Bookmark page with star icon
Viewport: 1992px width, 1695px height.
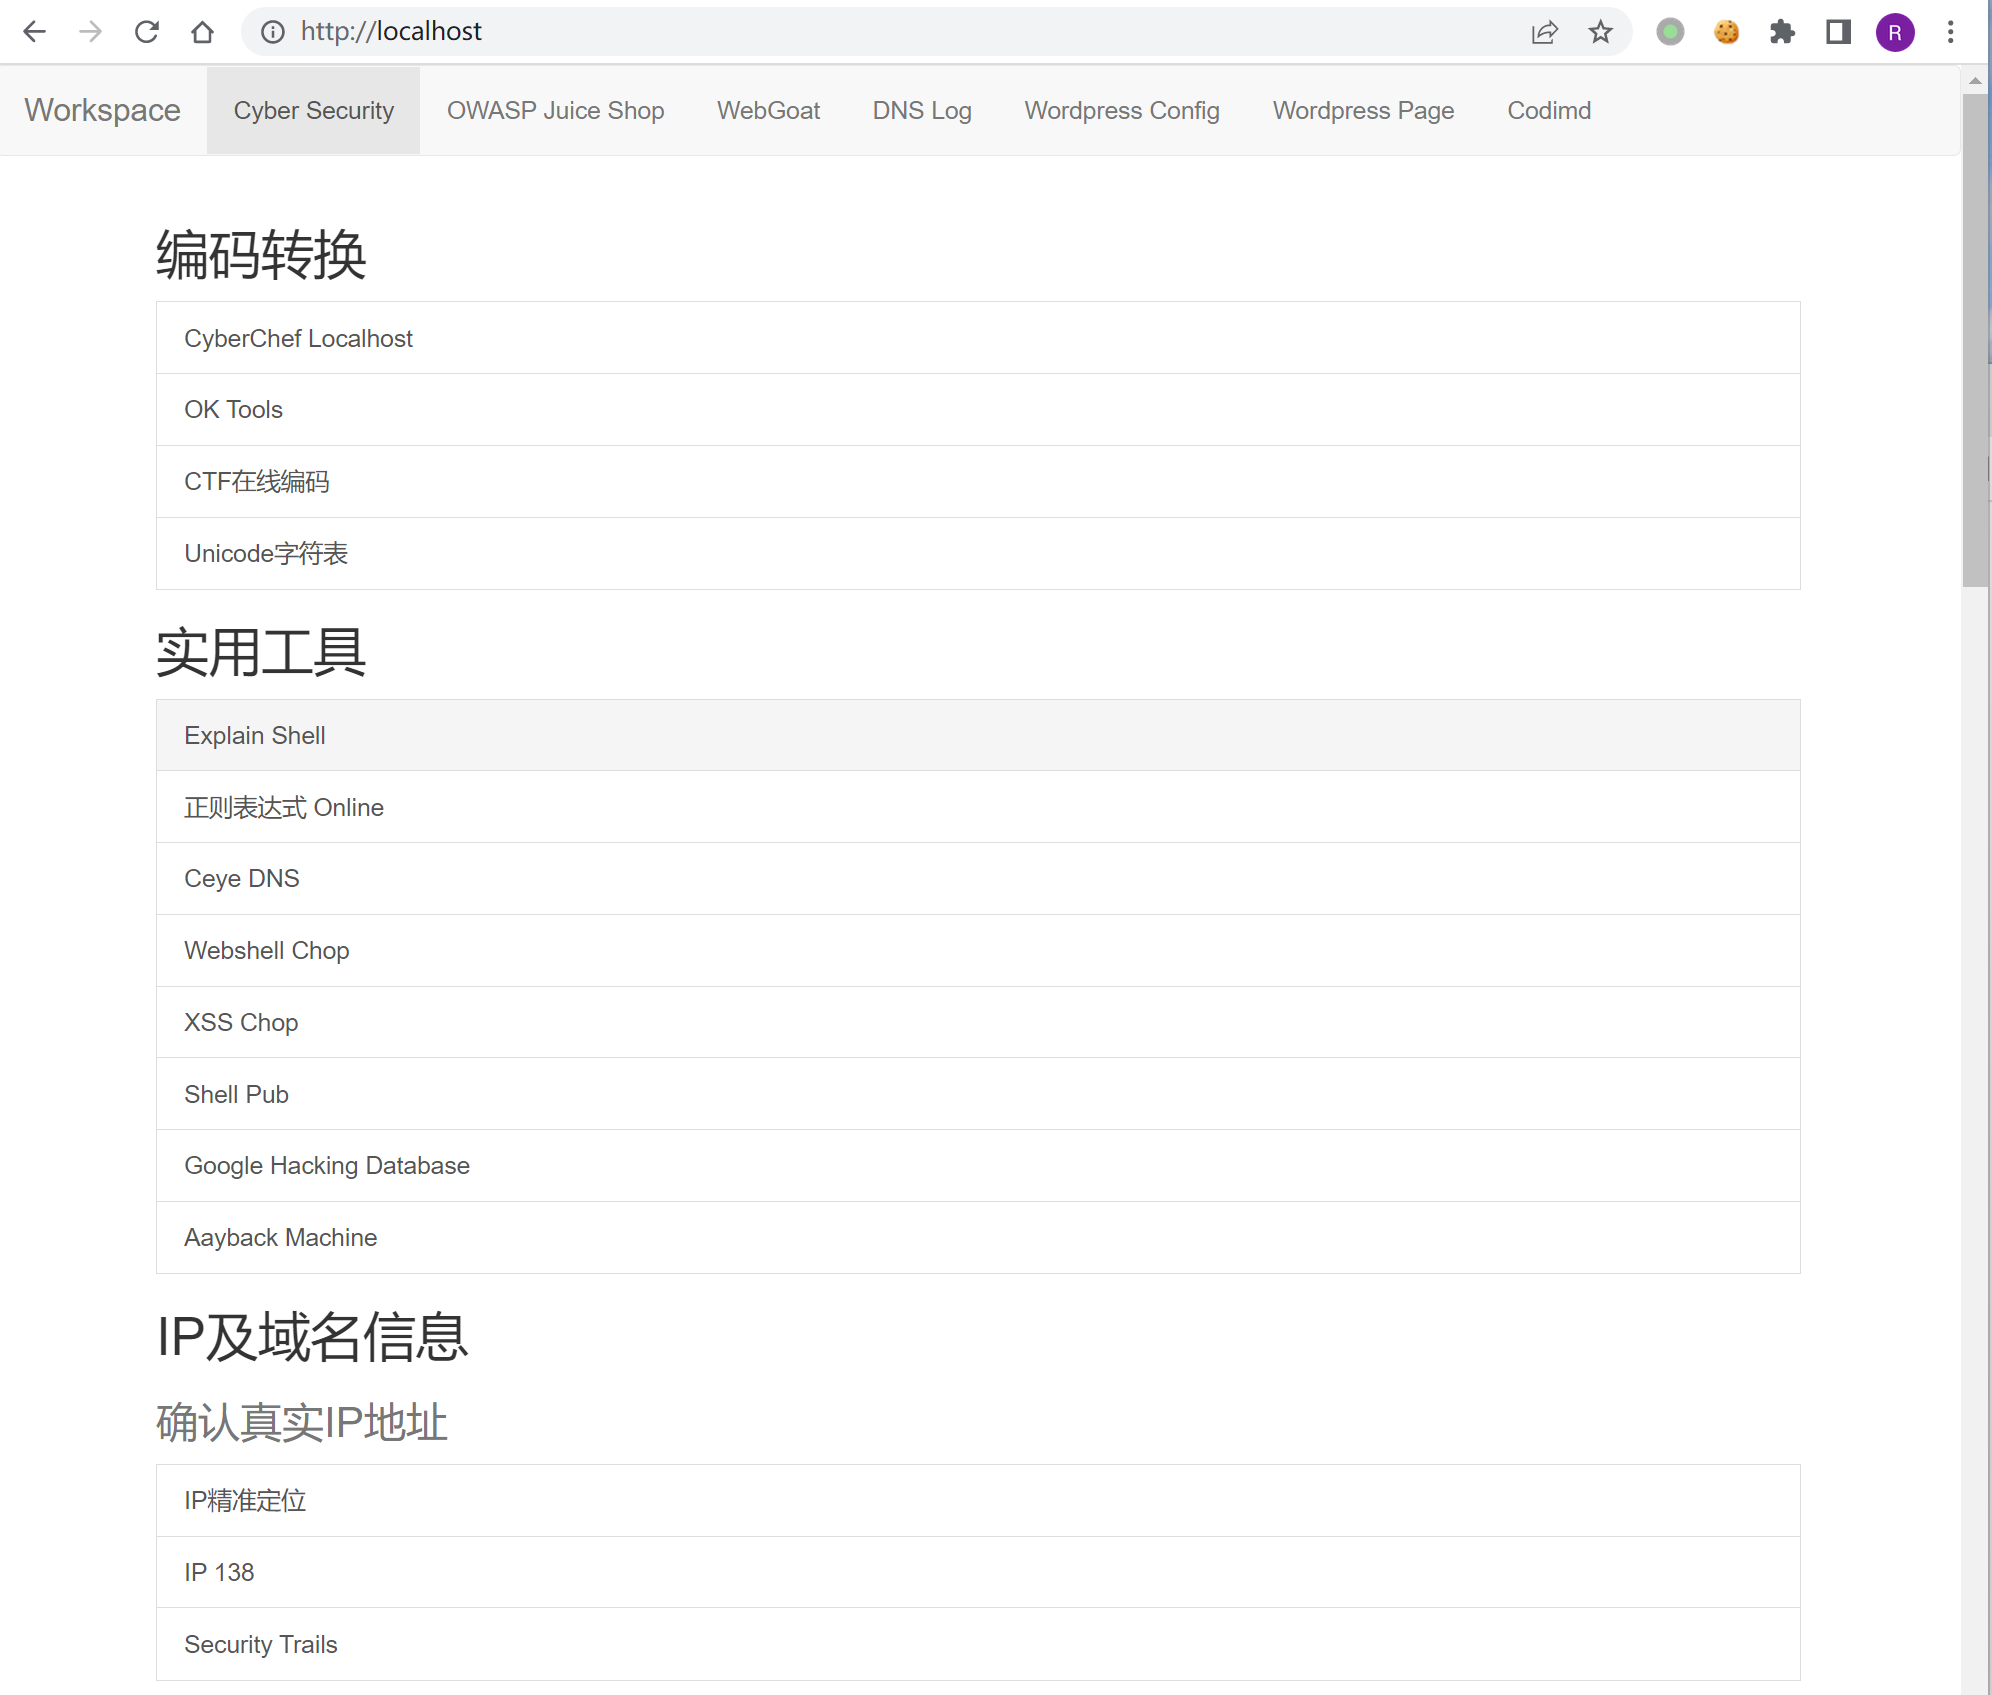click(x=1600, y=32)
